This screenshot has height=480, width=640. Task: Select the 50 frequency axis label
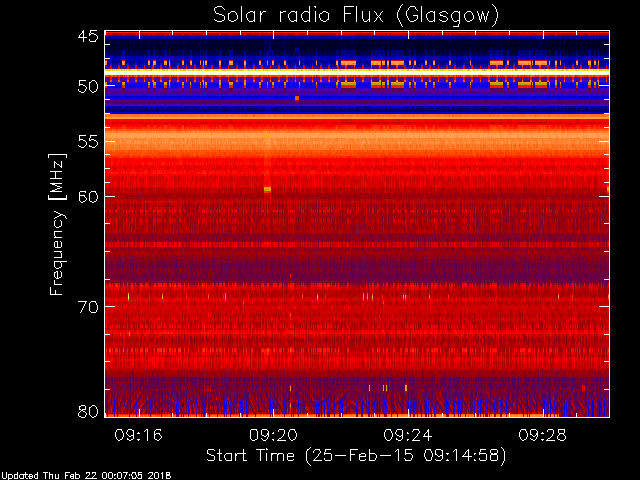88,87
